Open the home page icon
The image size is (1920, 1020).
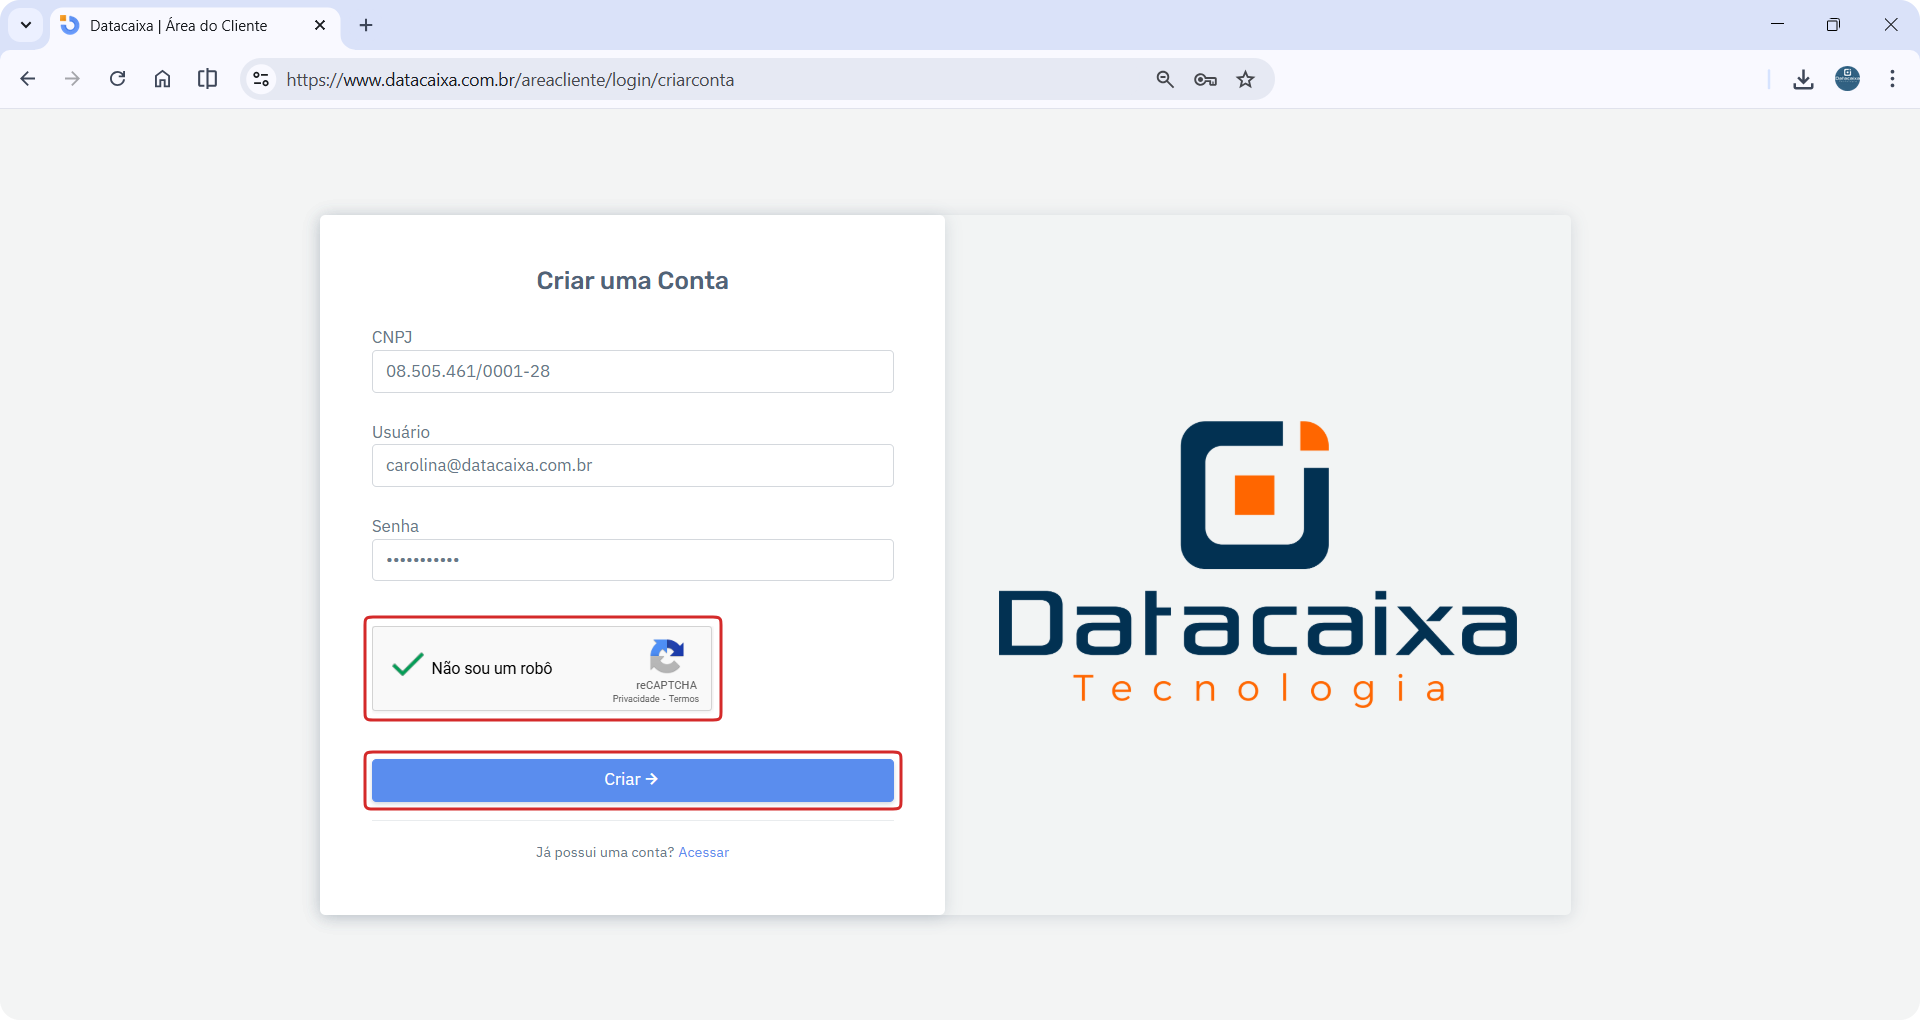pos(162,79)
